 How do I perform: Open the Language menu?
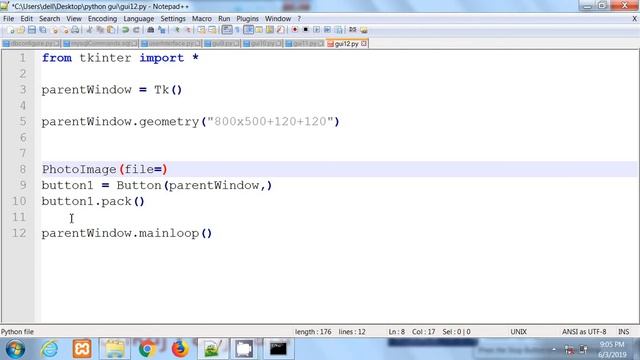tap(139, 19)
